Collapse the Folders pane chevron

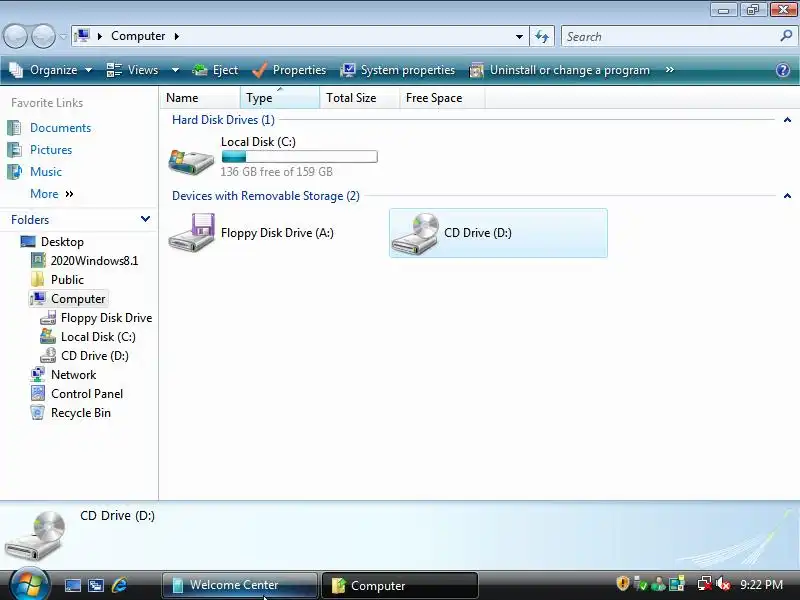pyautogui.click(x=145, y=219)
